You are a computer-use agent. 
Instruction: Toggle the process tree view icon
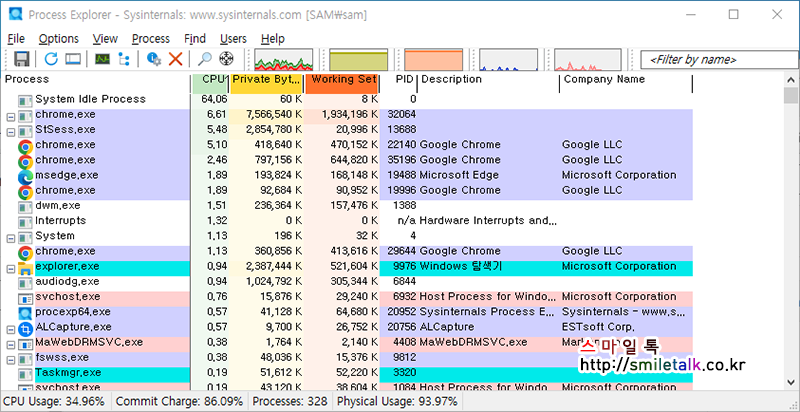coord(123,59)
